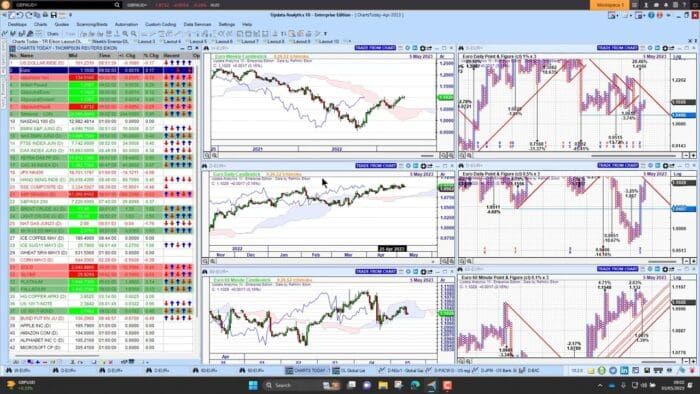The width and height of the screenshot is (700, 394).
Task: Switch to the Layout 10 tab
Action: (329, 41)
